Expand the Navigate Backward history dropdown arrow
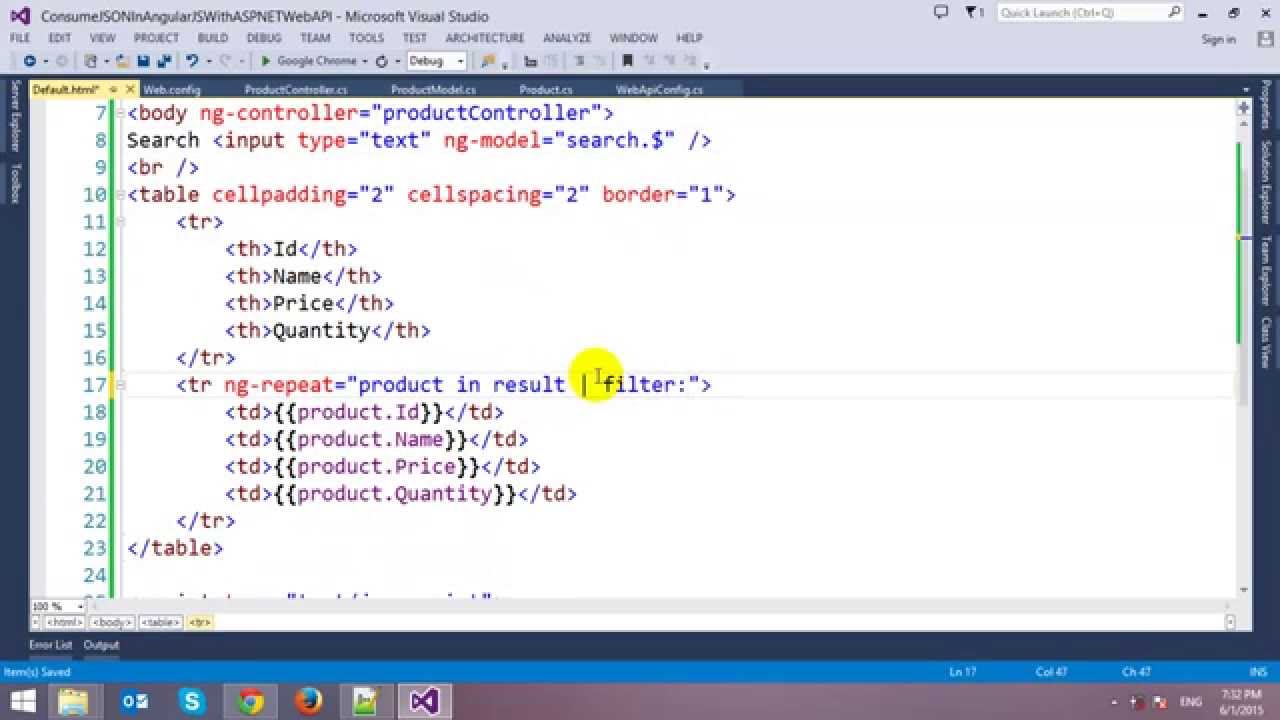This screenshot has width=1280, height=720. pyautogui.click(x=46, y=61)
